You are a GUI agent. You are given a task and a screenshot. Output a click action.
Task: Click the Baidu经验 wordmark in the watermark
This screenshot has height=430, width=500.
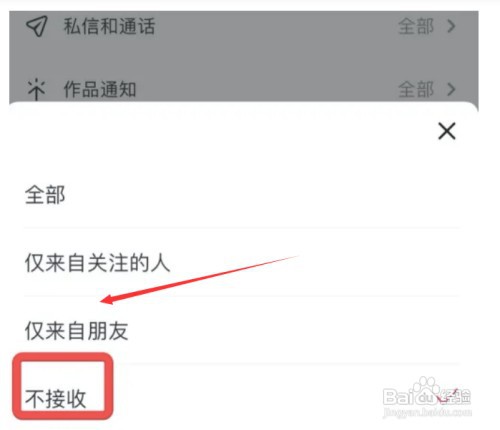(427, 396)
